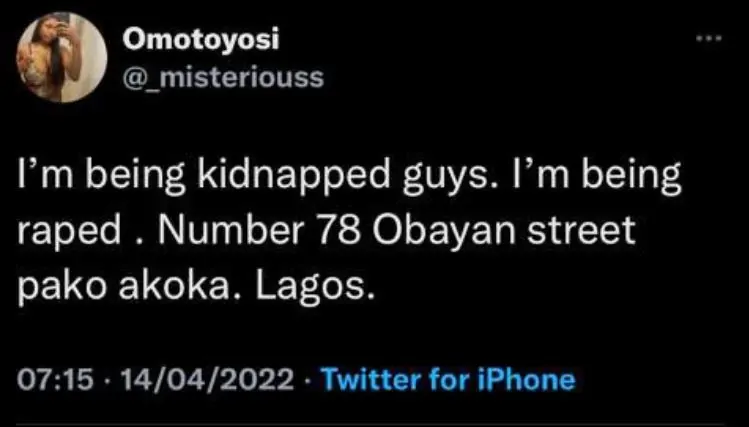749x427 pixels.
Task: Click the dot separator after the date
Action: pyautogui.click(x=306, y=380)
